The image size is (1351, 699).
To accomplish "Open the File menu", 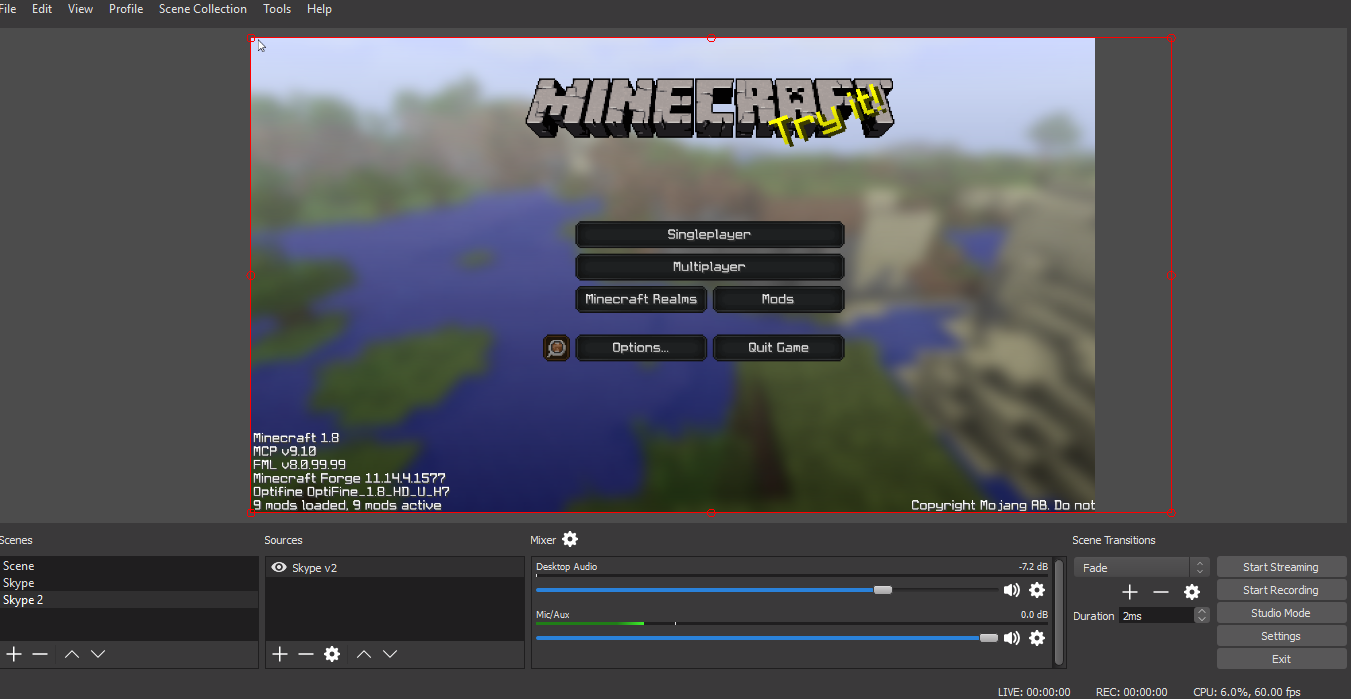I will [8, 9].
